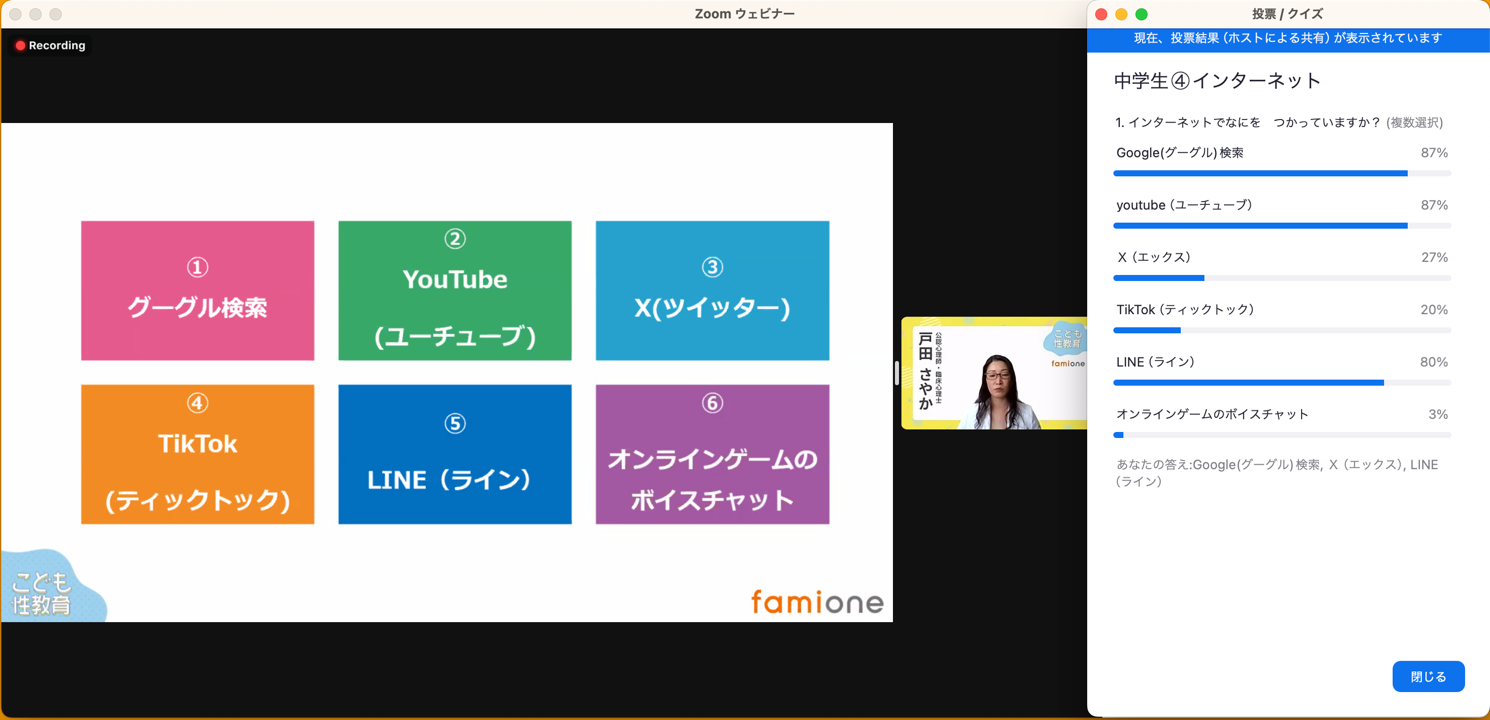1490x720 pixels.
Task: Click the 27% value for X
Action: (1434, 257)
